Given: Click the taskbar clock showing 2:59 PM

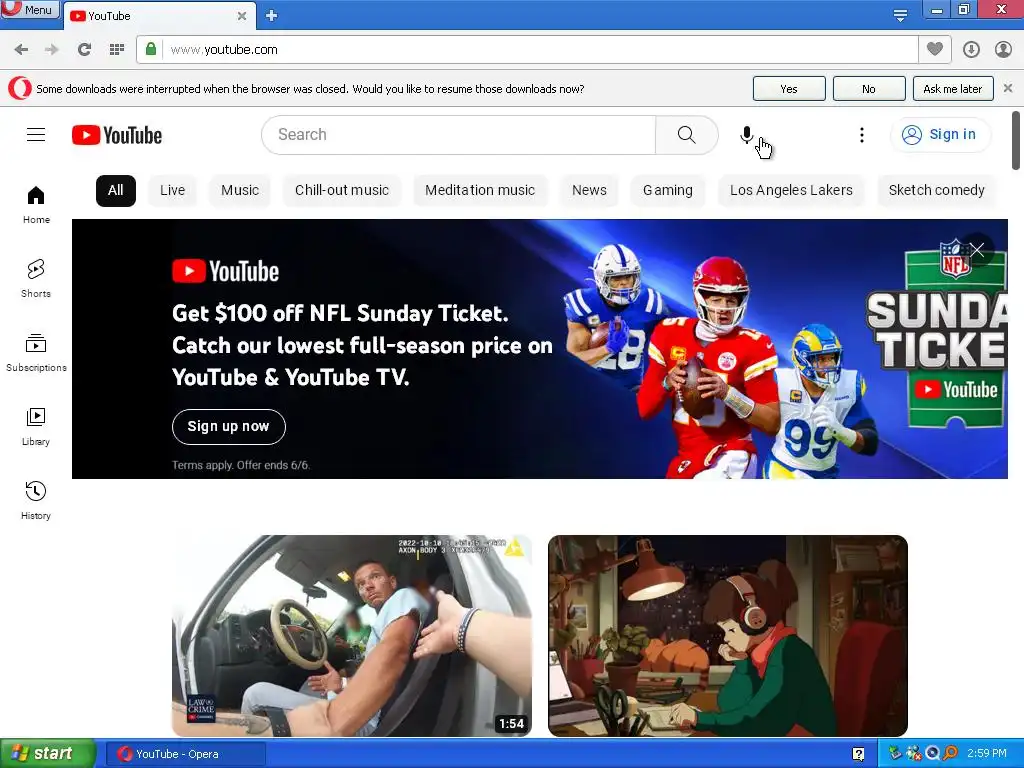Looking at the screenshot, I should coord(987,753).
